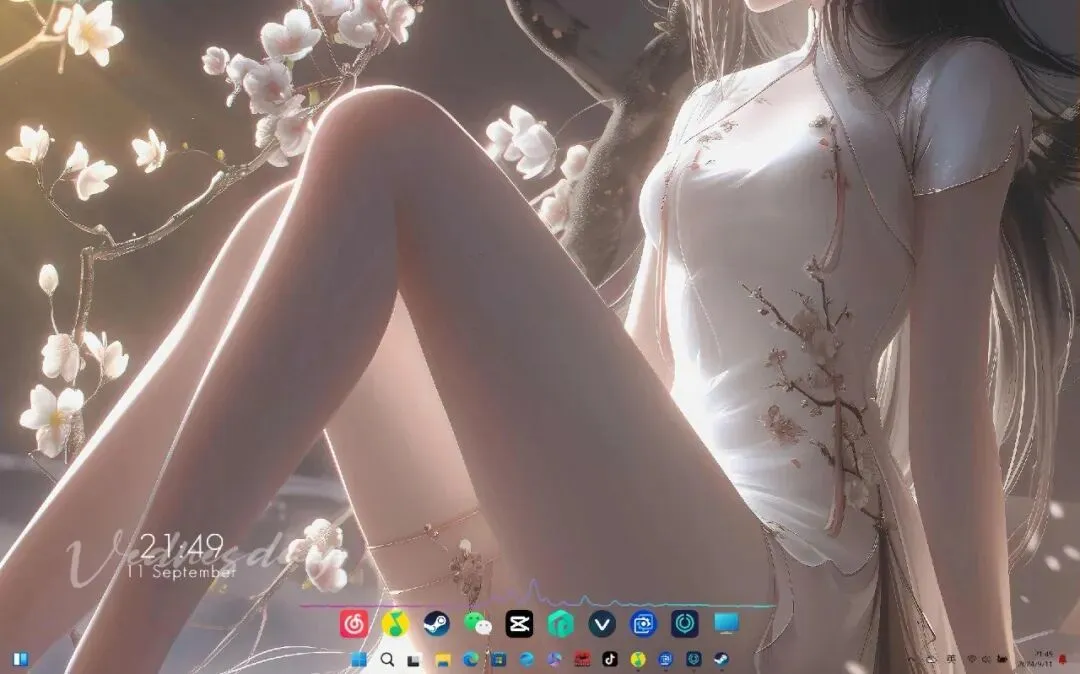Image resolution: width=1080 pixels, height=674 pixels.
Task: Open Task View on the taskbar
Action: point(414,660)
